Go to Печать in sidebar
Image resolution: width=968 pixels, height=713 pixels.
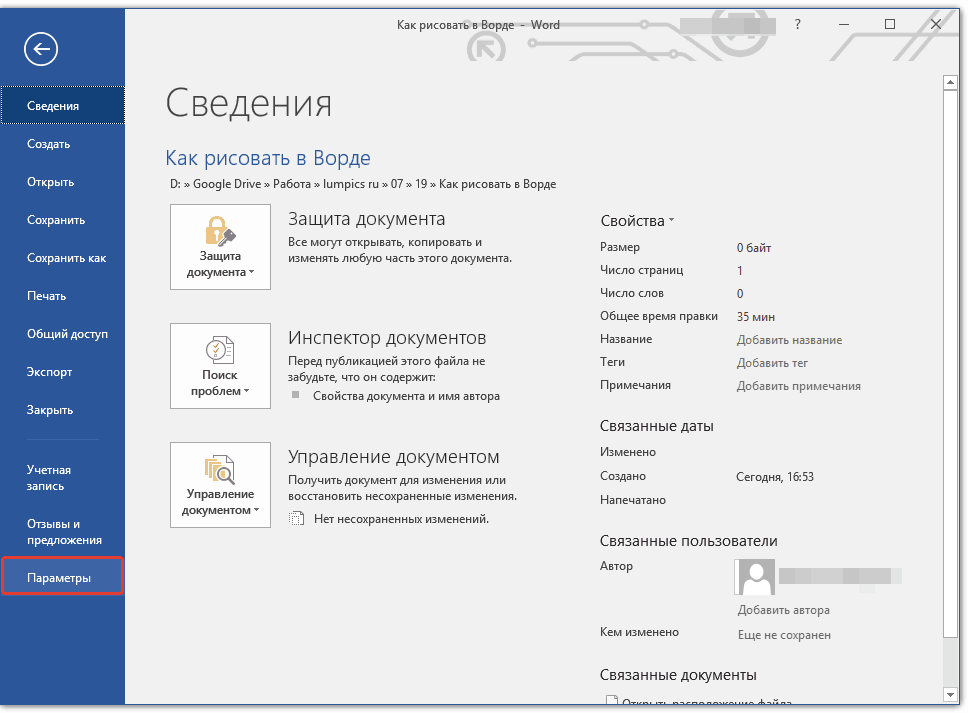47,296
